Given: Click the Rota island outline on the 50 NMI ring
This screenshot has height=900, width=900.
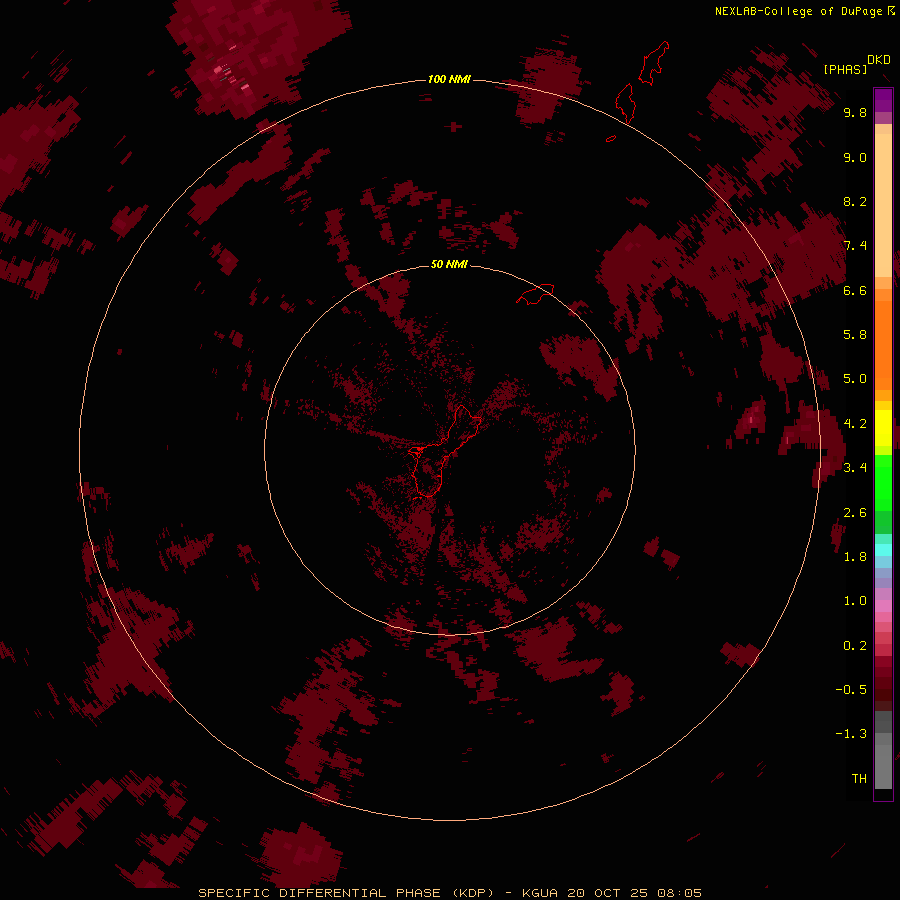Looking at the screenshot, I should pos(535,293).
